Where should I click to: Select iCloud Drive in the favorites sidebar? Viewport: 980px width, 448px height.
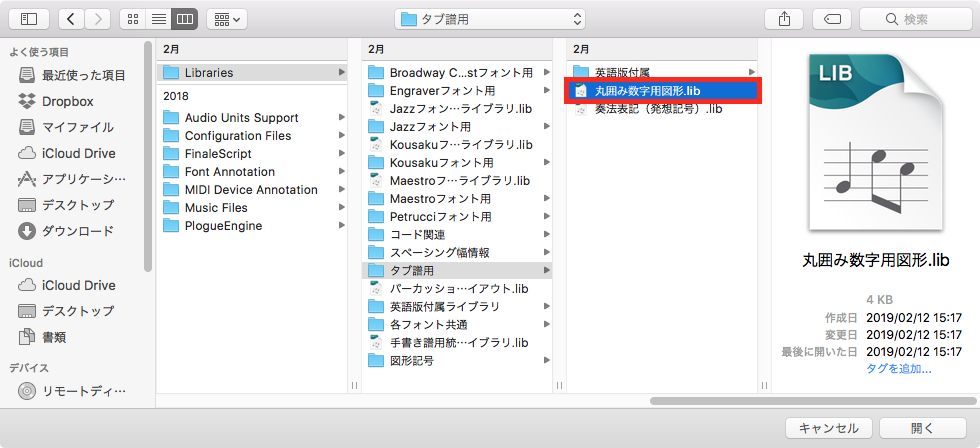78,153
